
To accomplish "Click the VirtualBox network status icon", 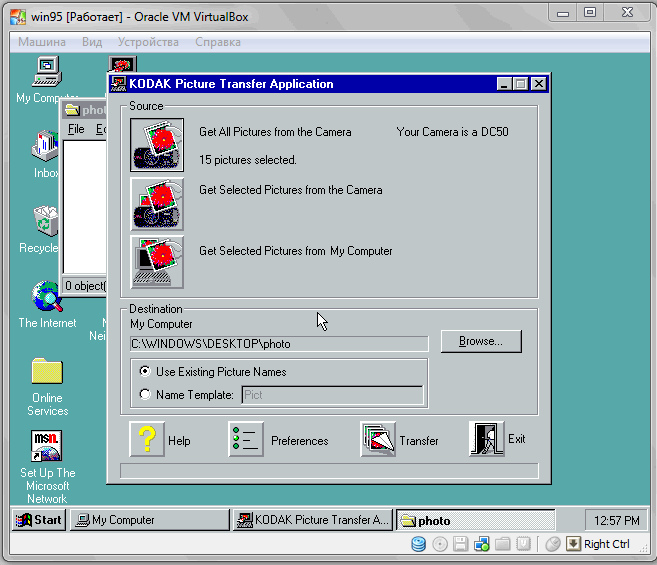I will point(481,544).
